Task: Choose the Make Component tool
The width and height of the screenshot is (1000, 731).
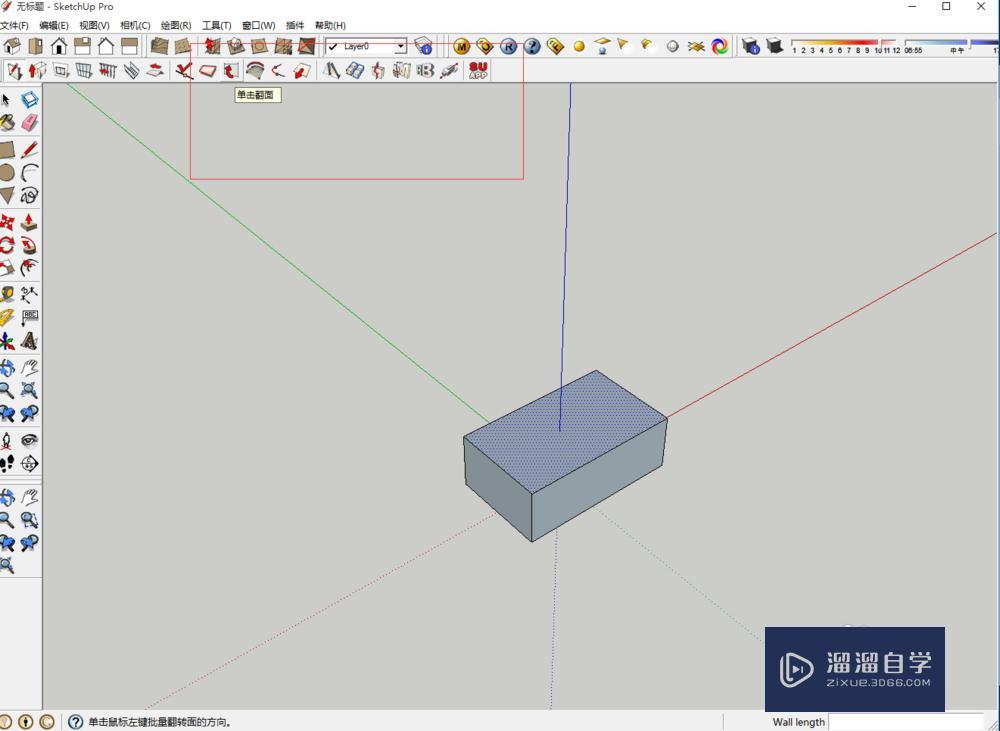Action: 29,100
